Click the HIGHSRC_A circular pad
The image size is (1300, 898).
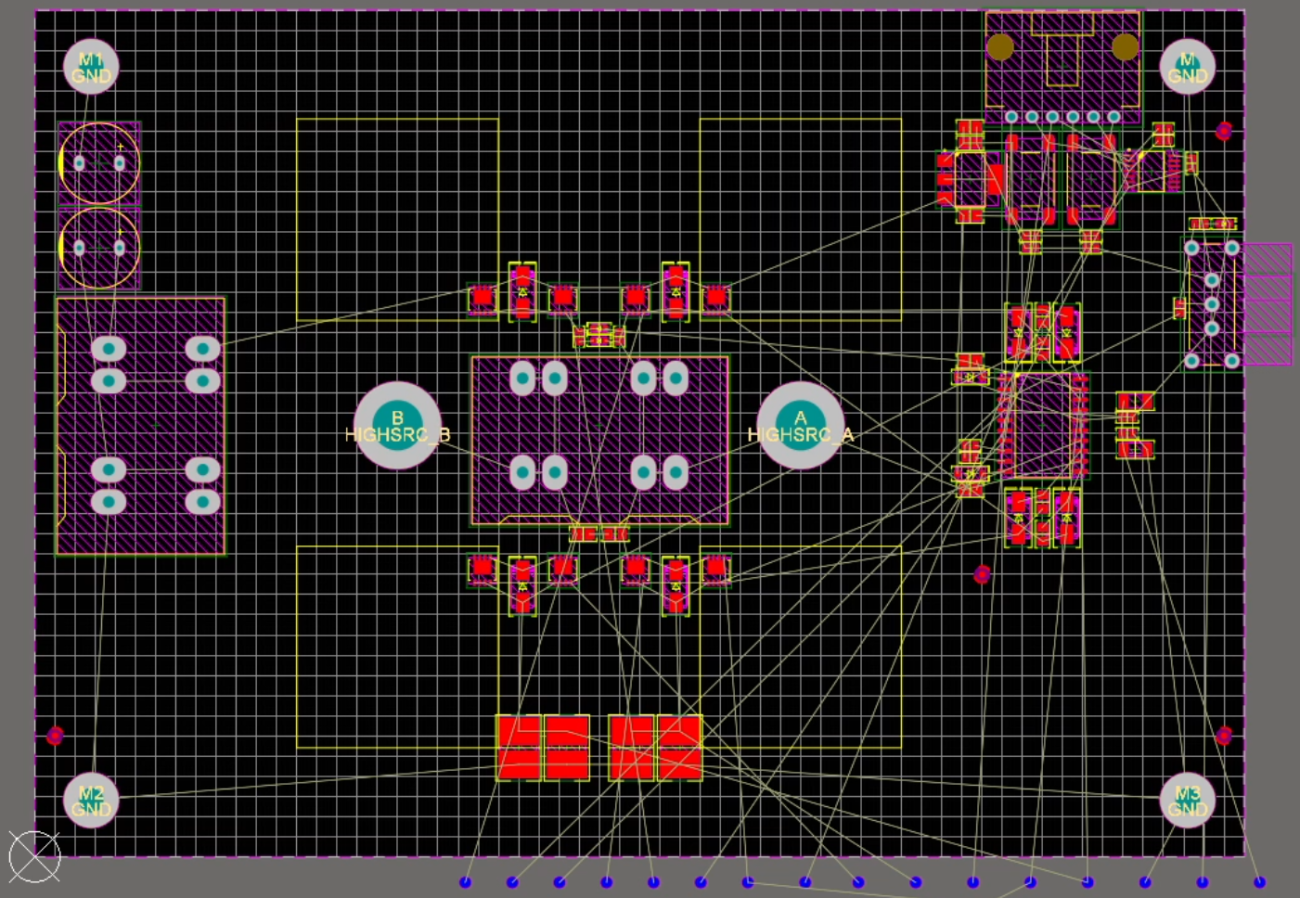coord(800,424)
